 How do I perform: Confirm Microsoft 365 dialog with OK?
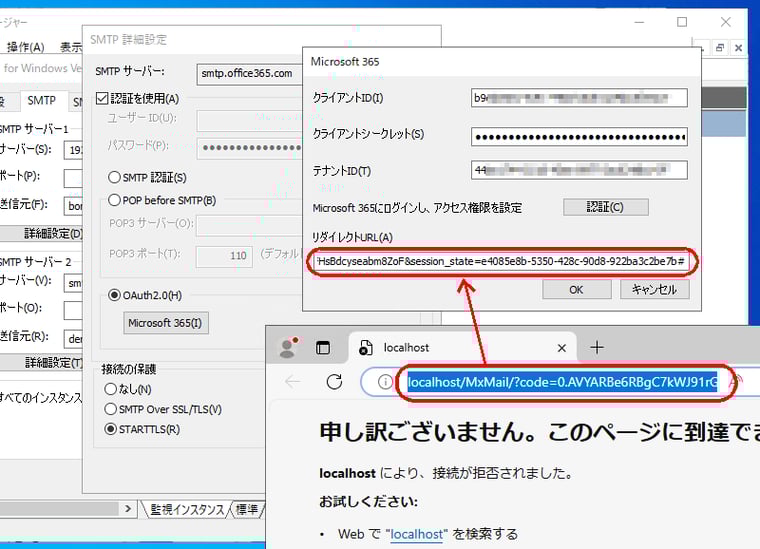(x=576, y=289)
